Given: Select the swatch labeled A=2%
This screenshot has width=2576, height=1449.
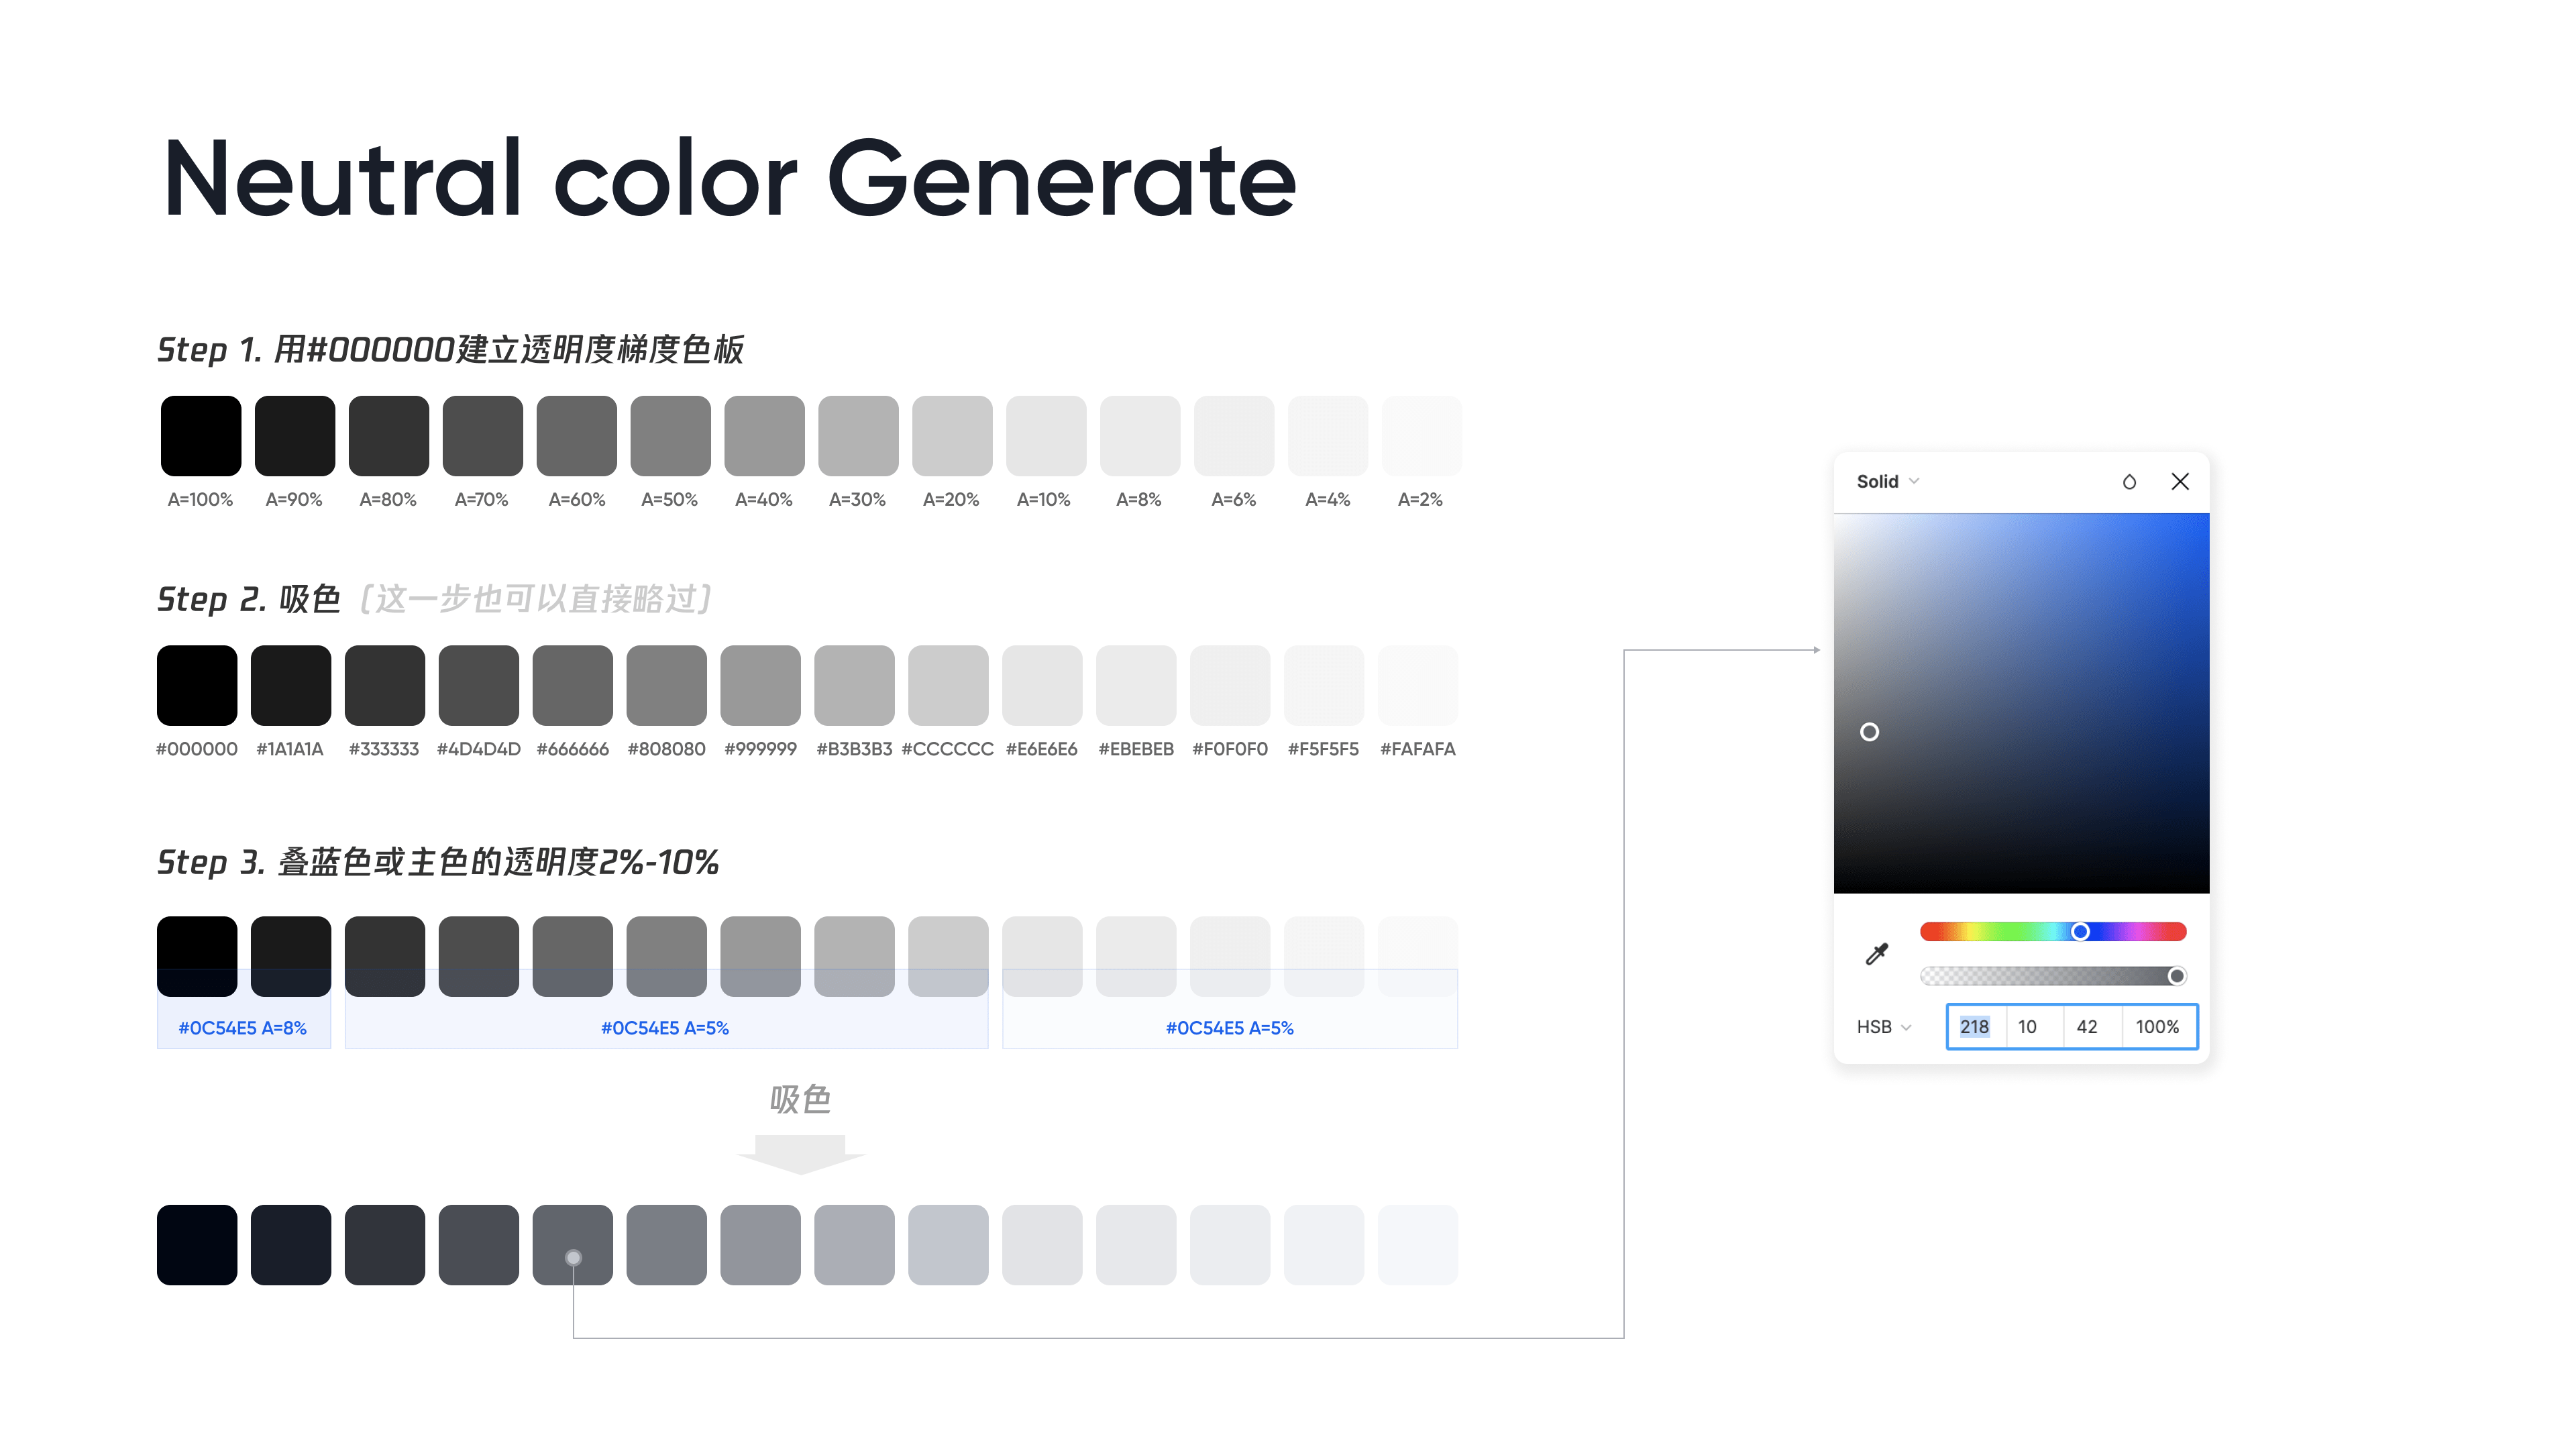Looking at the screenshot, I should 1421,436.
